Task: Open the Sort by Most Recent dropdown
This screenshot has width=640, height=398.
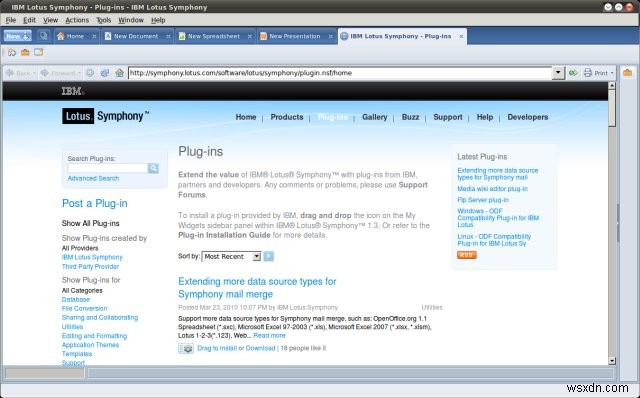Action: 231,256
